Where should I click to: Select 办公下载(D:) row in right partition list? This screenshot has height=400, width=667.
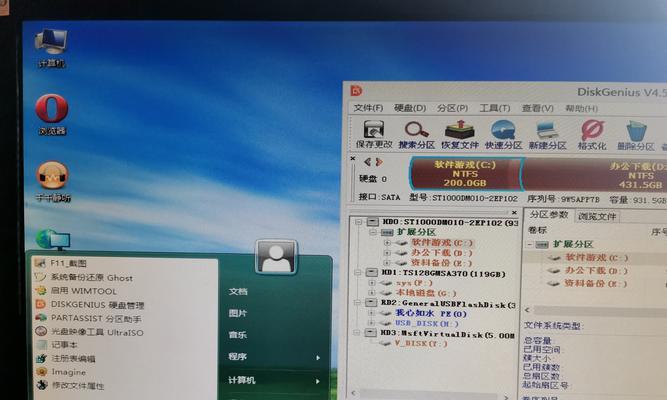[x=596, y=271]
